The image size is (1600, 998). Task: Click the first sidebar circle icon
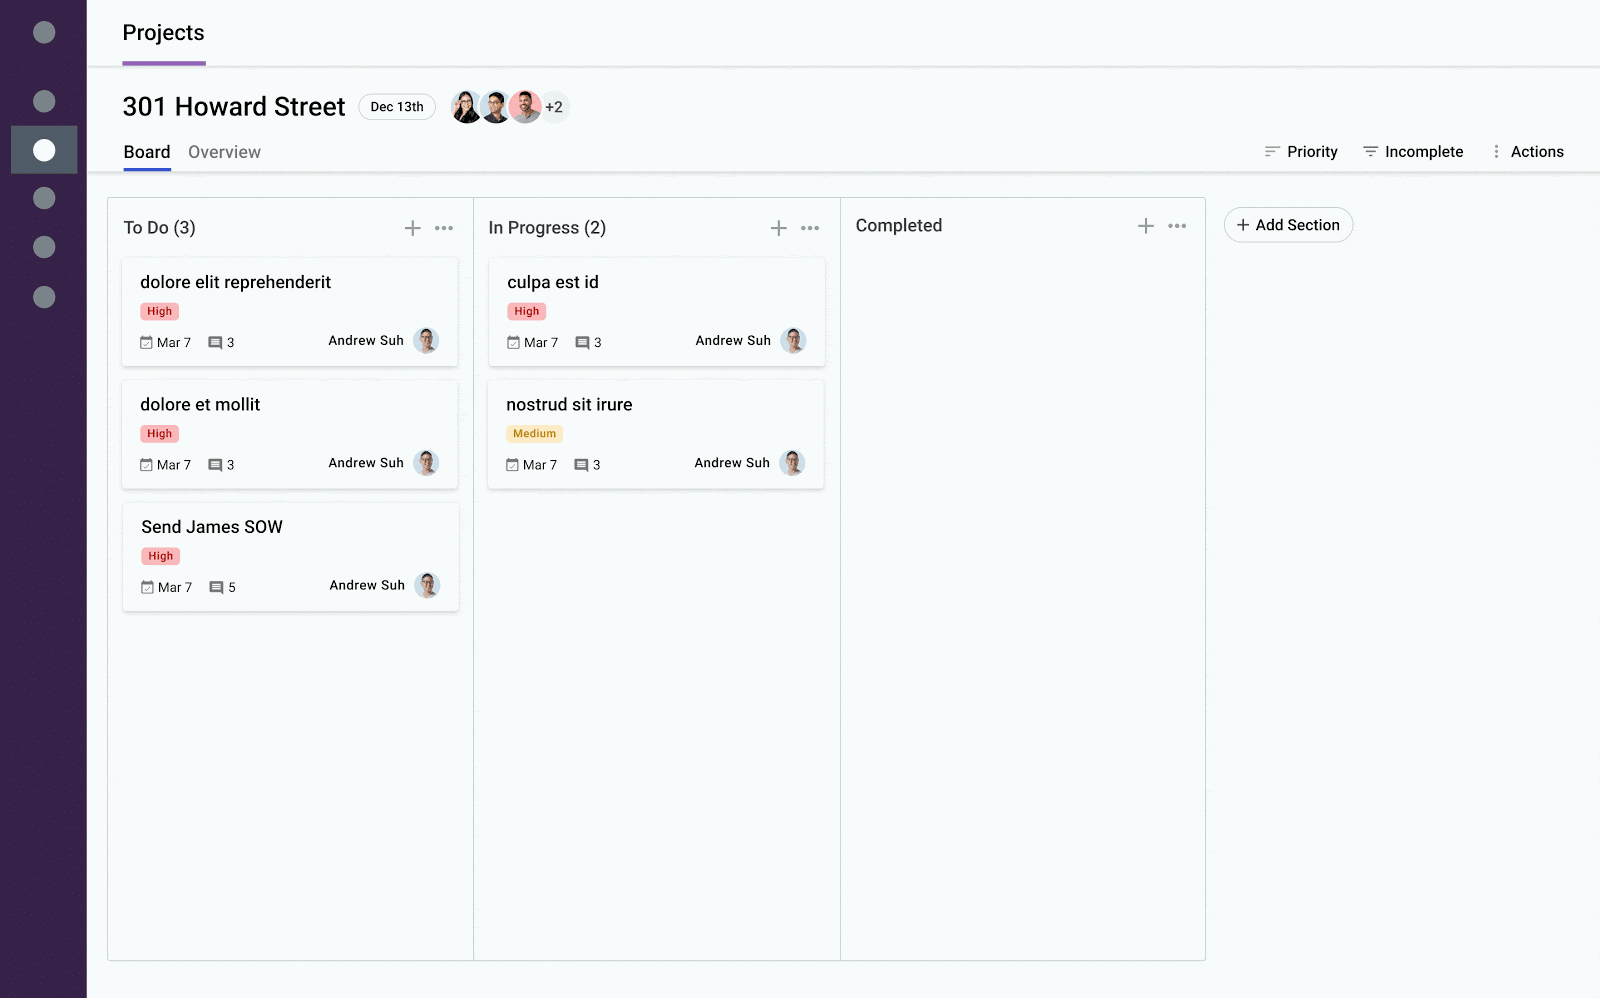[44, 32]
